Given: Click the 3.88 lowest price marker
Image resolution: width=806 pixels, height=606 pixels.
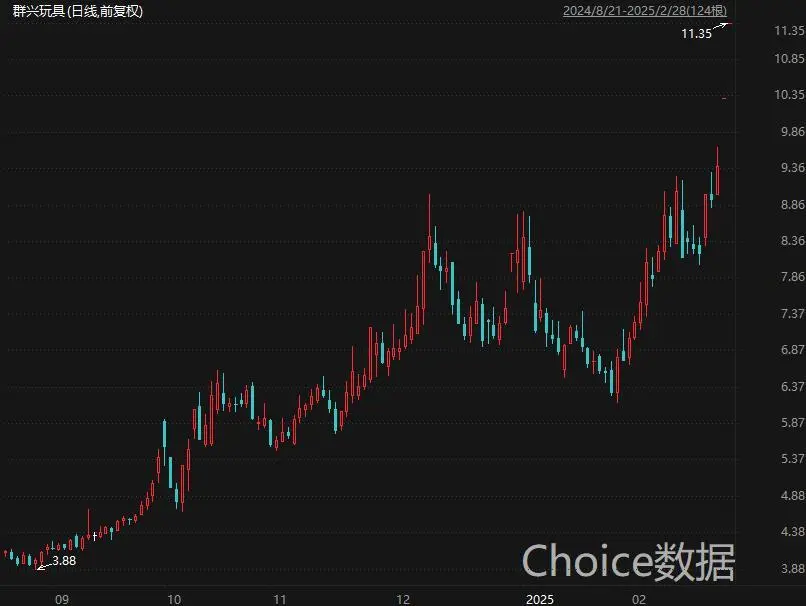Looking at the screenshot, I should (x=63, y=561).
